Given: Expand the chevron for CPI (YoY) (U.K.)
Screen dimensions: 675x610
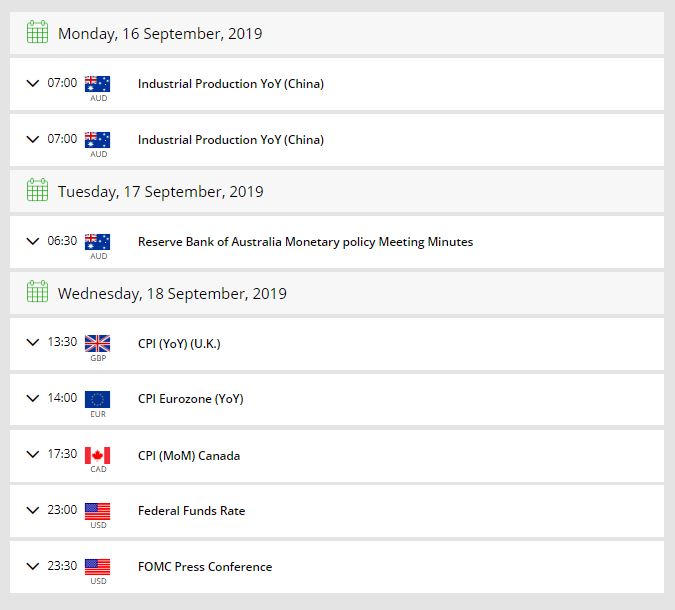Looking at the screenshot, I should (32, 343).
